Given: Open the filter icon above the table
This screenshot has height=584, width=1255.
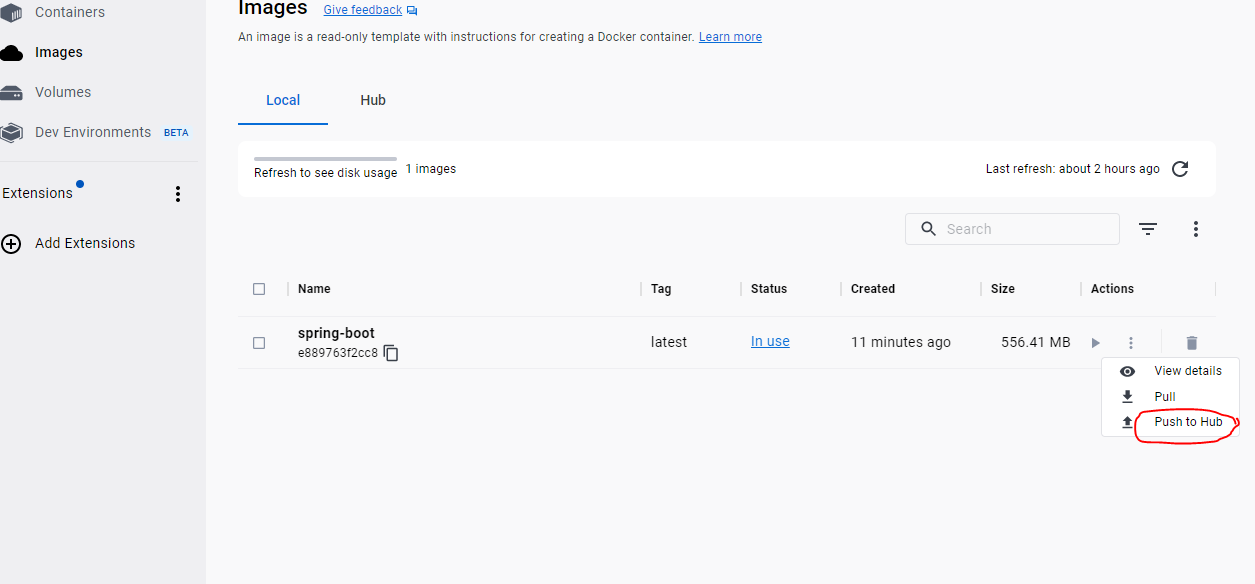Looking at the screenshot, I should click(x=1147, y=229).
